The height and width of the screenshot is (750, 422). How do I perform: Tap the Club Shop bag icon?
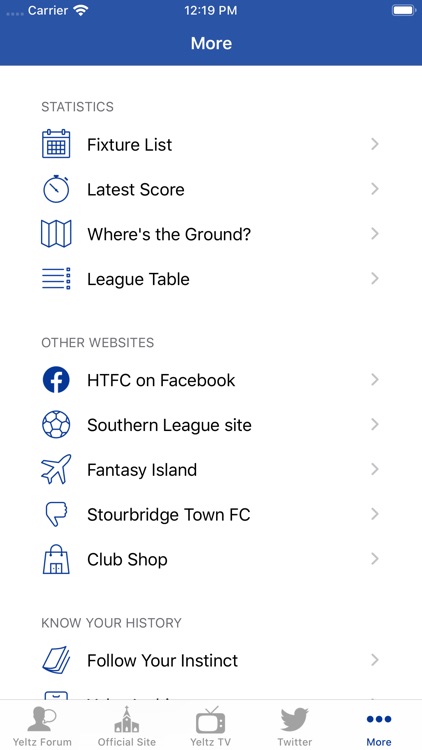[56, 559]
